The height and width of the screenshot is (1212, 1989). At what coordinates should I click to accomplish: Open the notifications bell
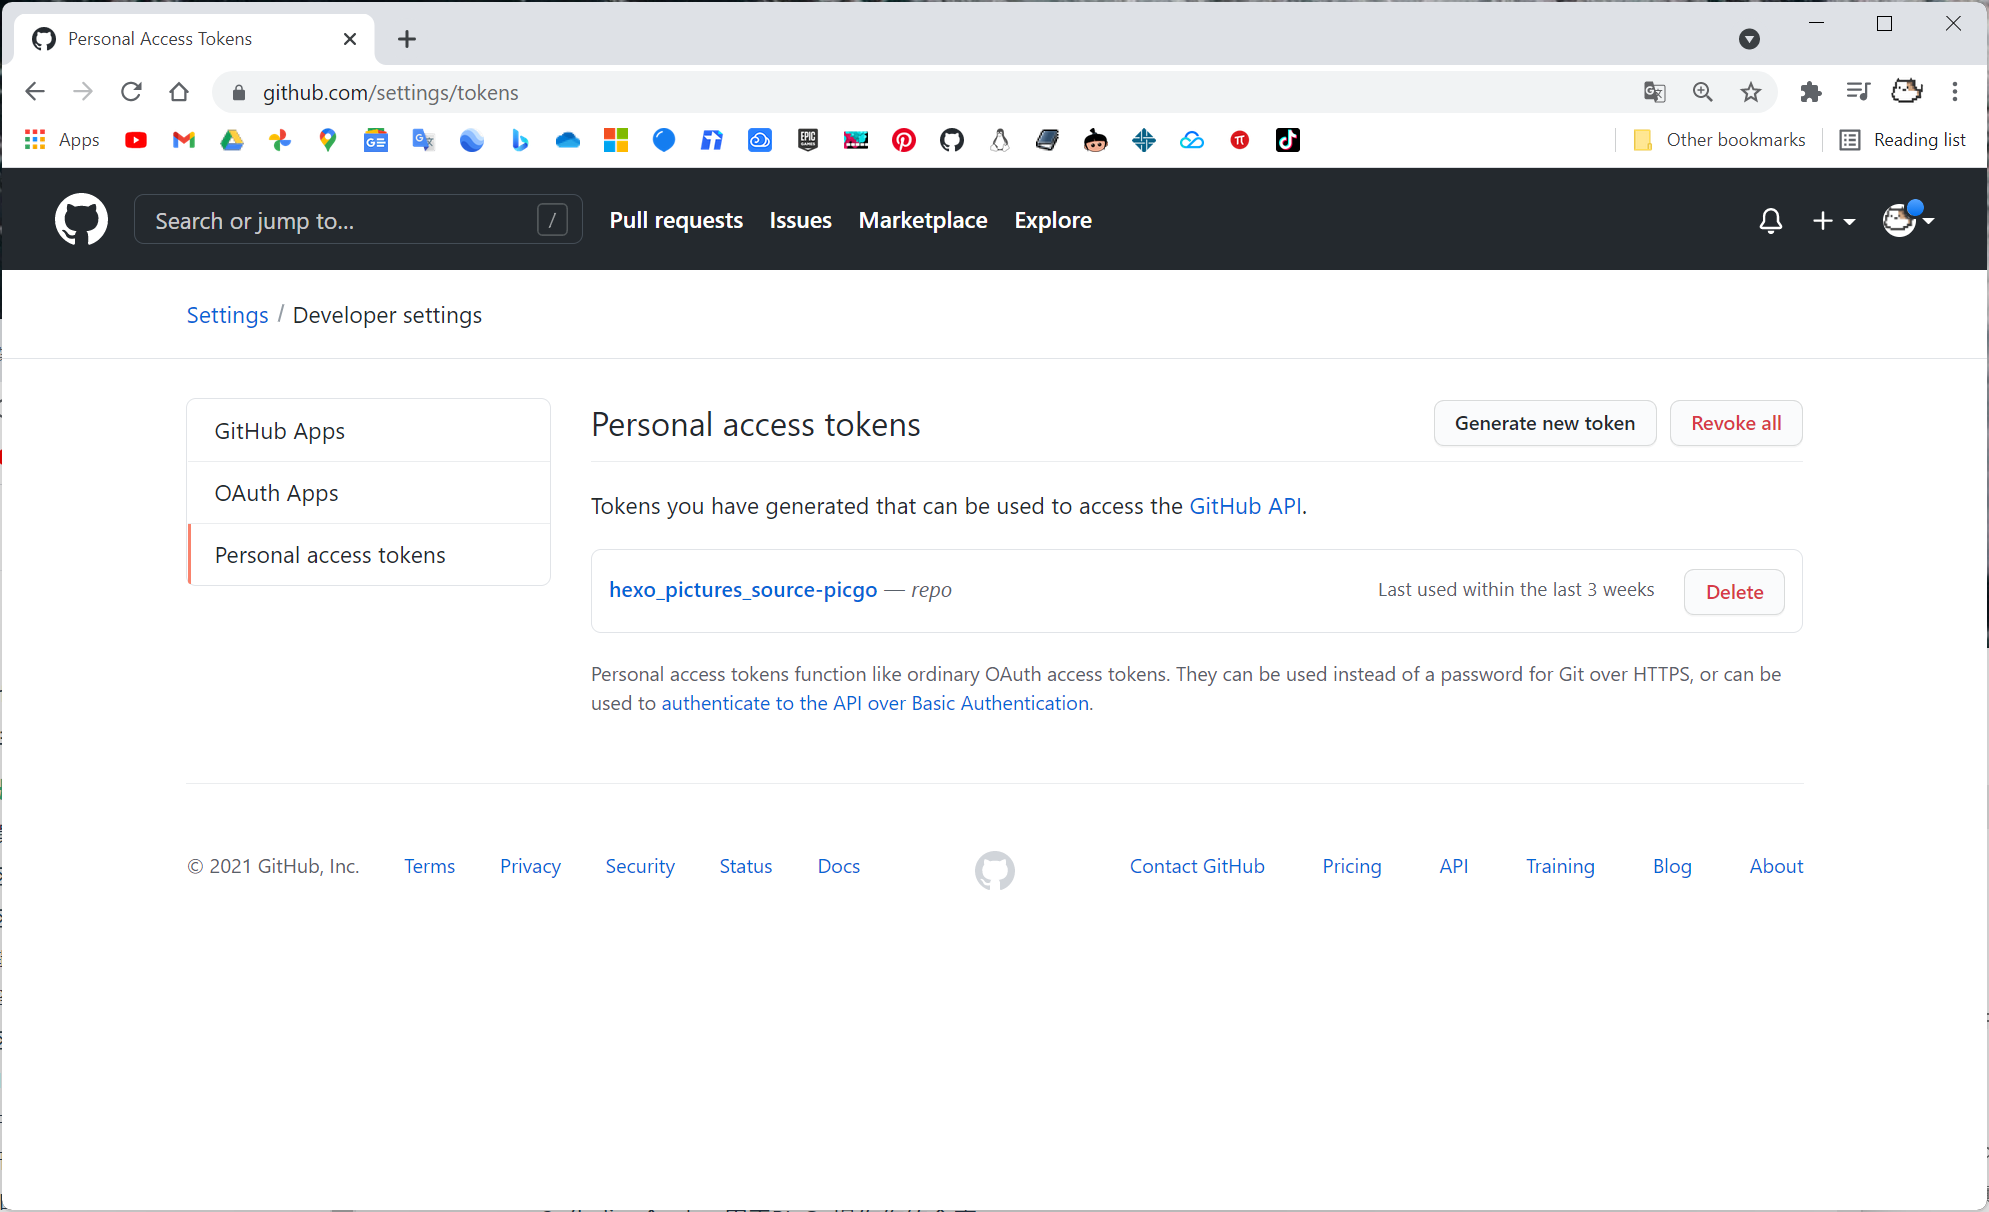pos(1770,220)
